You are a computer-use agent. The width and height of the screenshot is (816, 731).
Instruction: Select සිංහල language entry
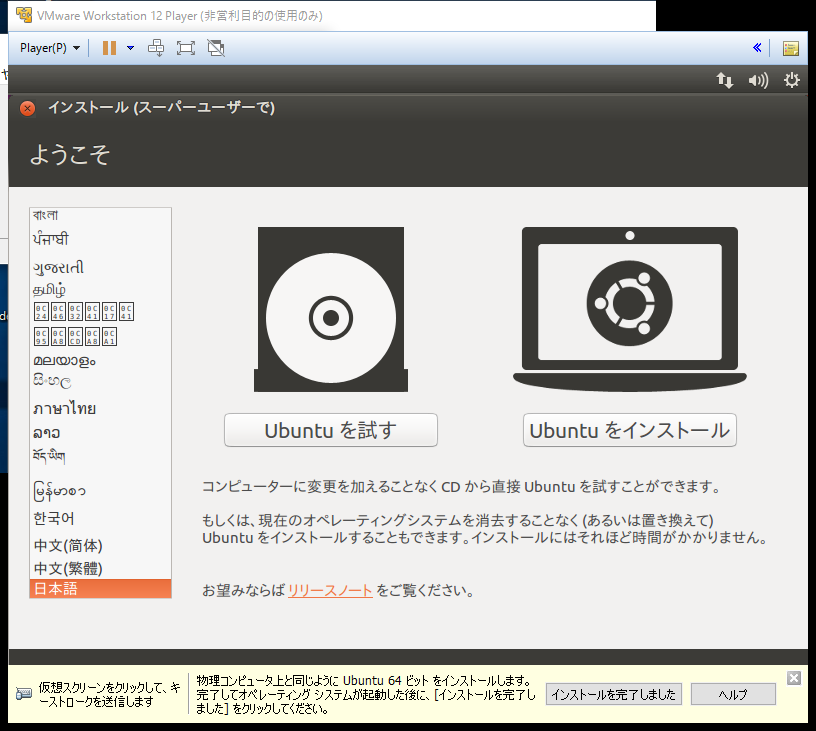pos(100,381)
